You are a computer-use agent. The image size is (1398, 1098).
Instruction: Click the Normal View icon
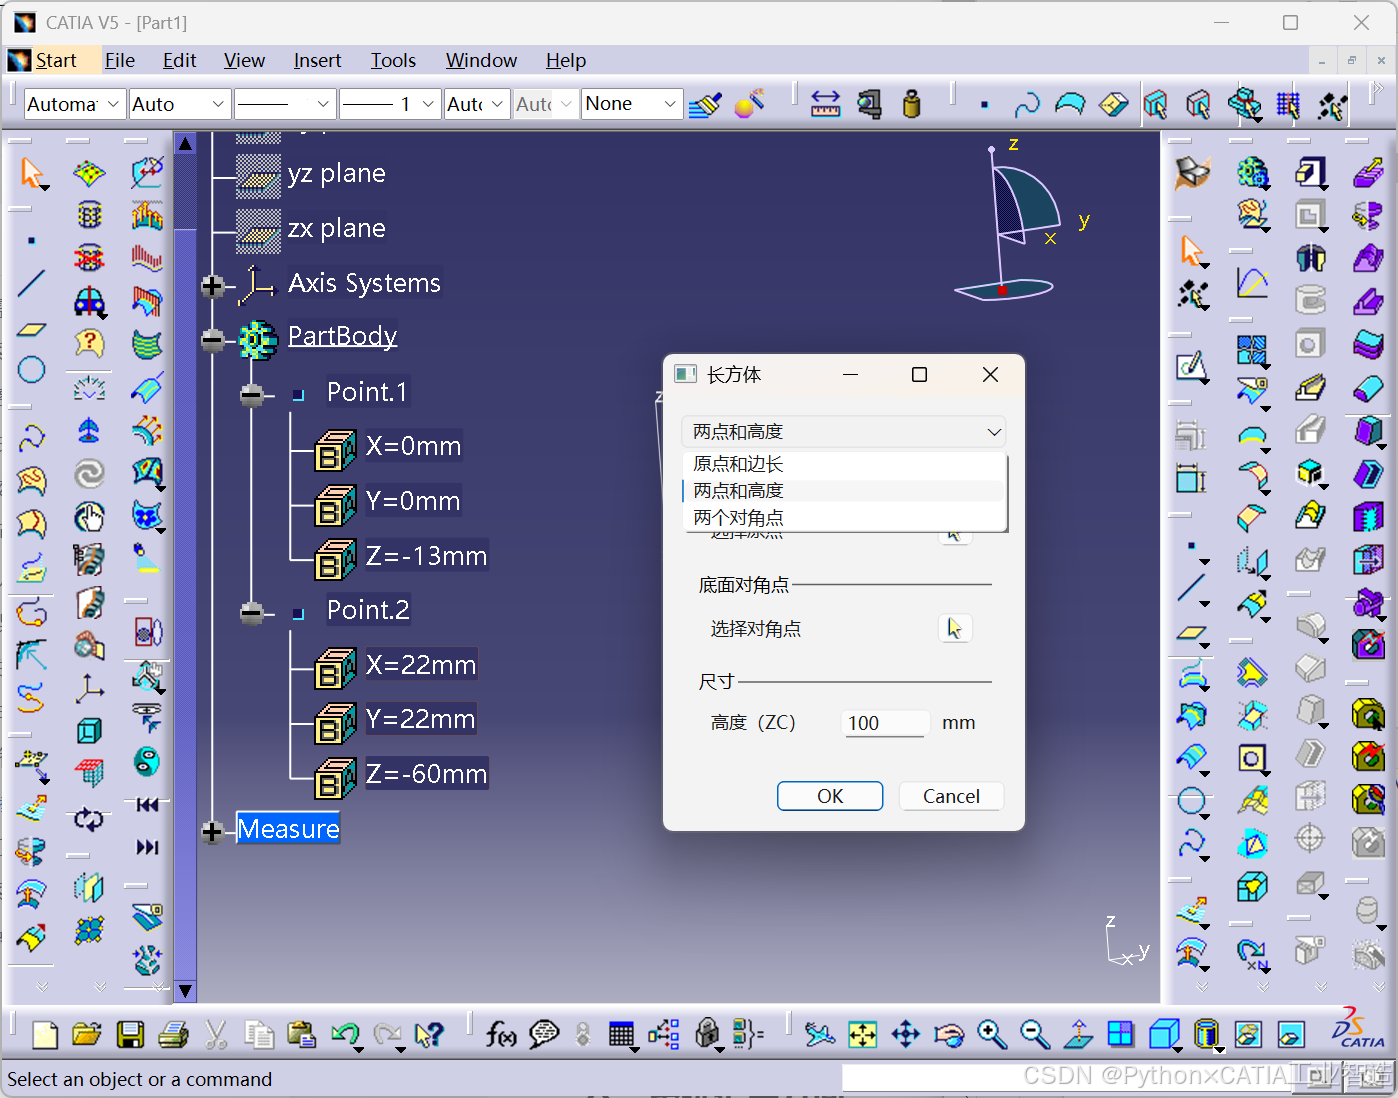(1077, 1034)
